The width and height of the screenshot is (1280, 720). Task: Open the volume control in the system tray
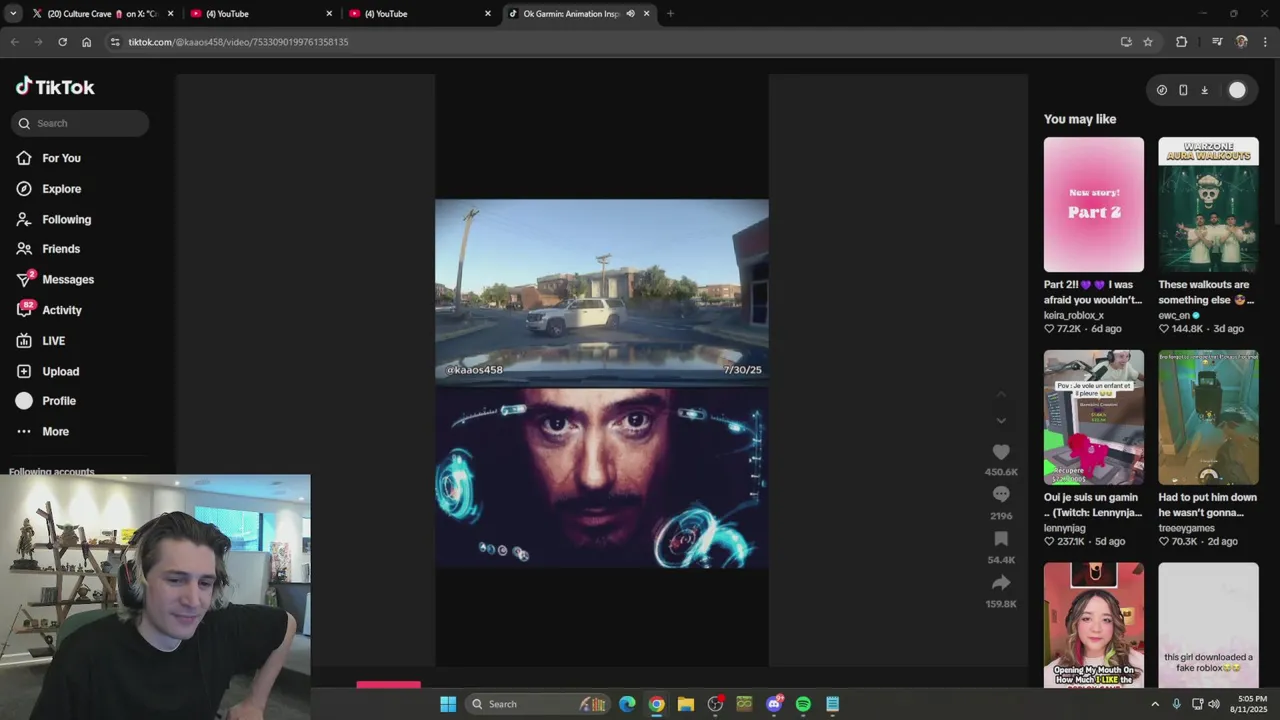coord(1214,704)
